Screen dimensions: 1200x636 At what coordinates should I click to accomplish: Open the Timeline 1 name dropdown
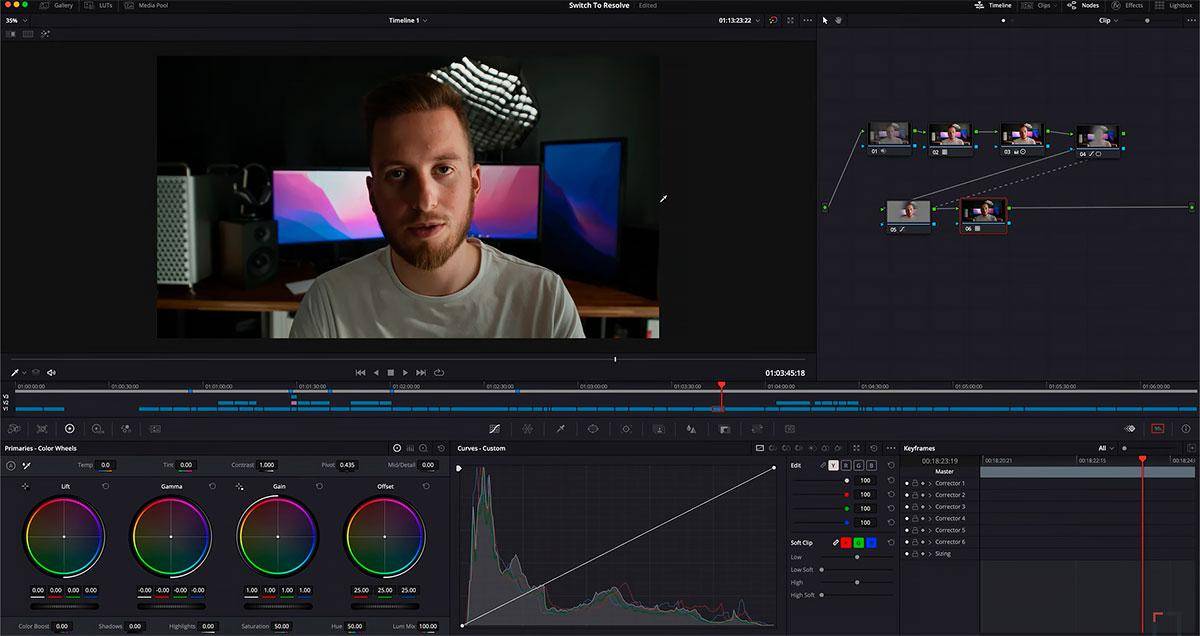point(408,20)
